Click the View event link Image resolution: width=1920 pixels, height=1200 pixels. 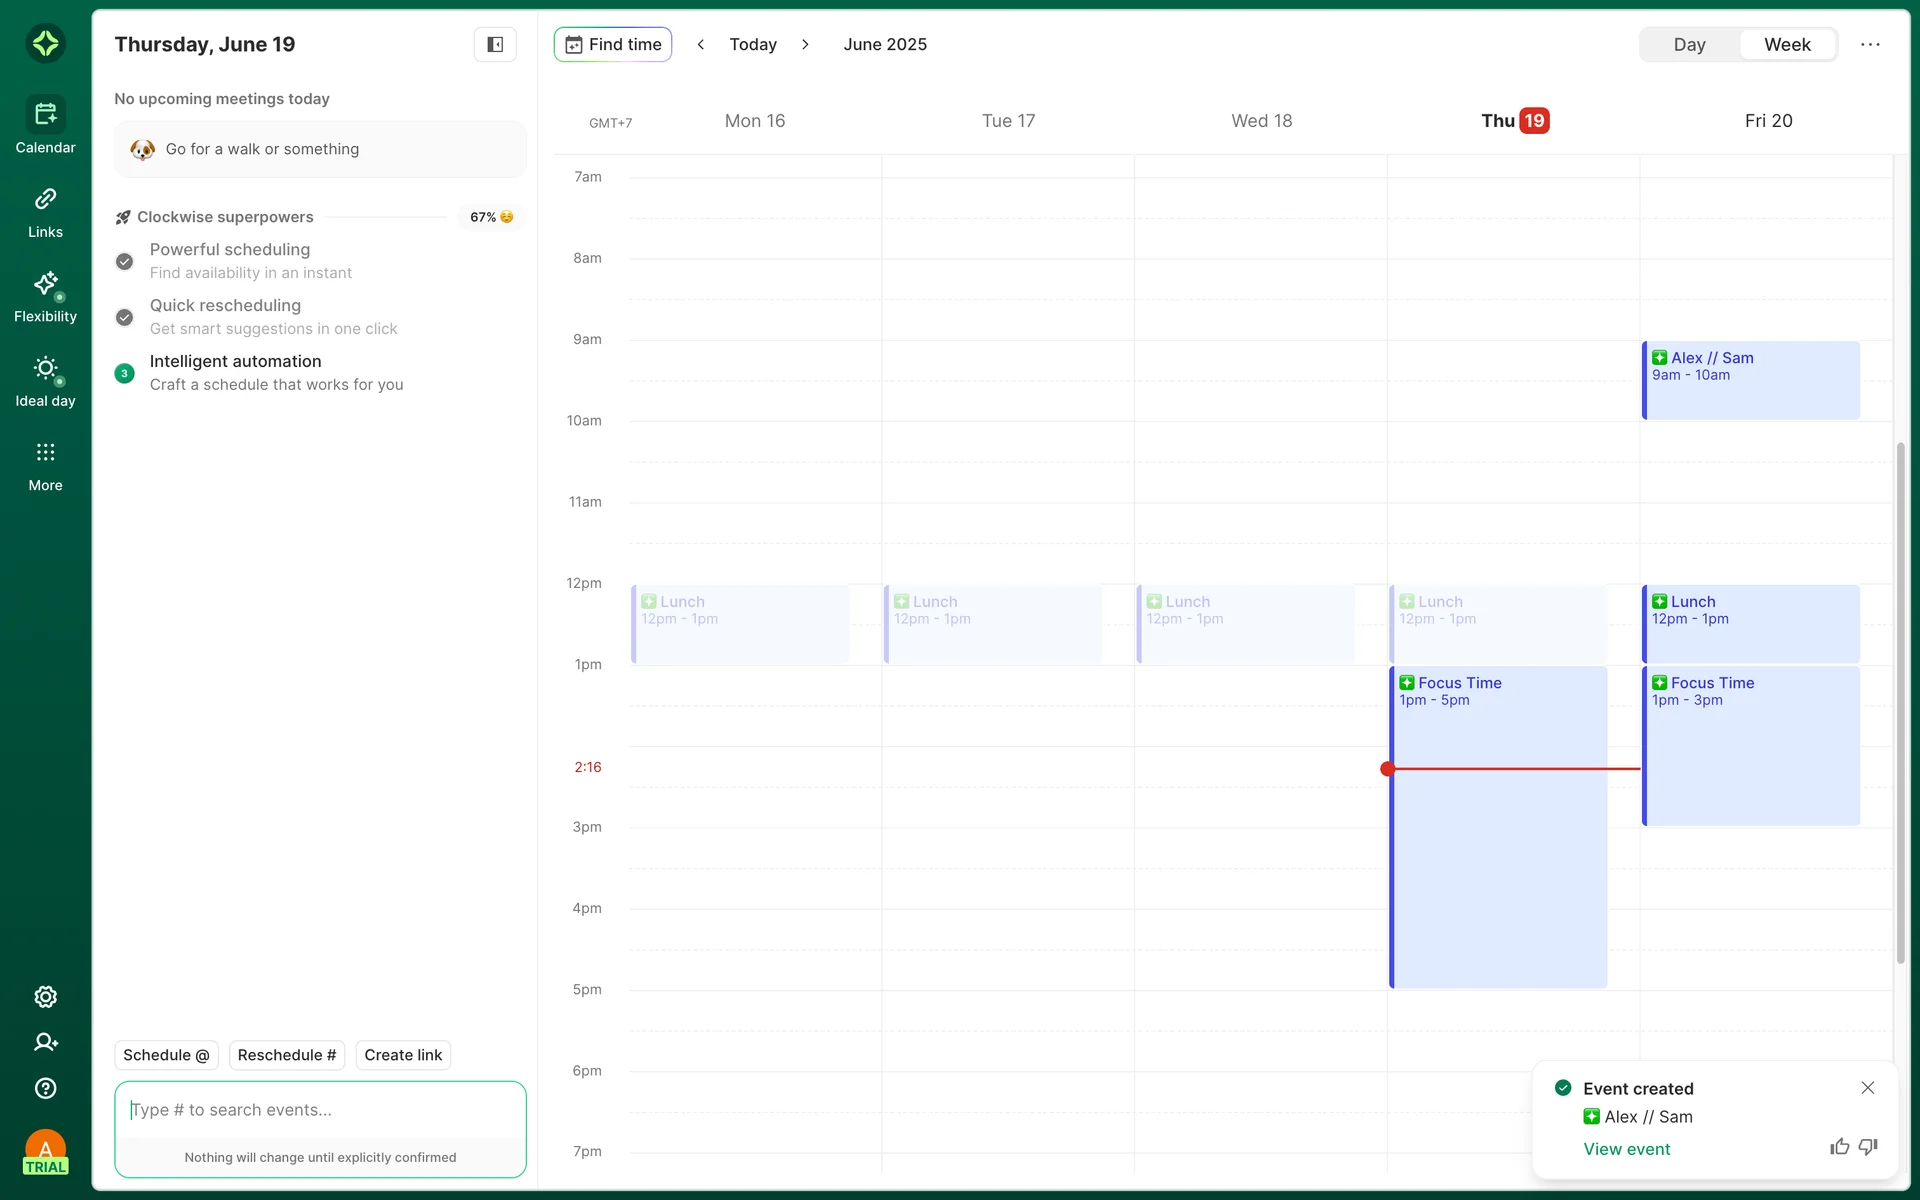[x=1626, y=1149]
